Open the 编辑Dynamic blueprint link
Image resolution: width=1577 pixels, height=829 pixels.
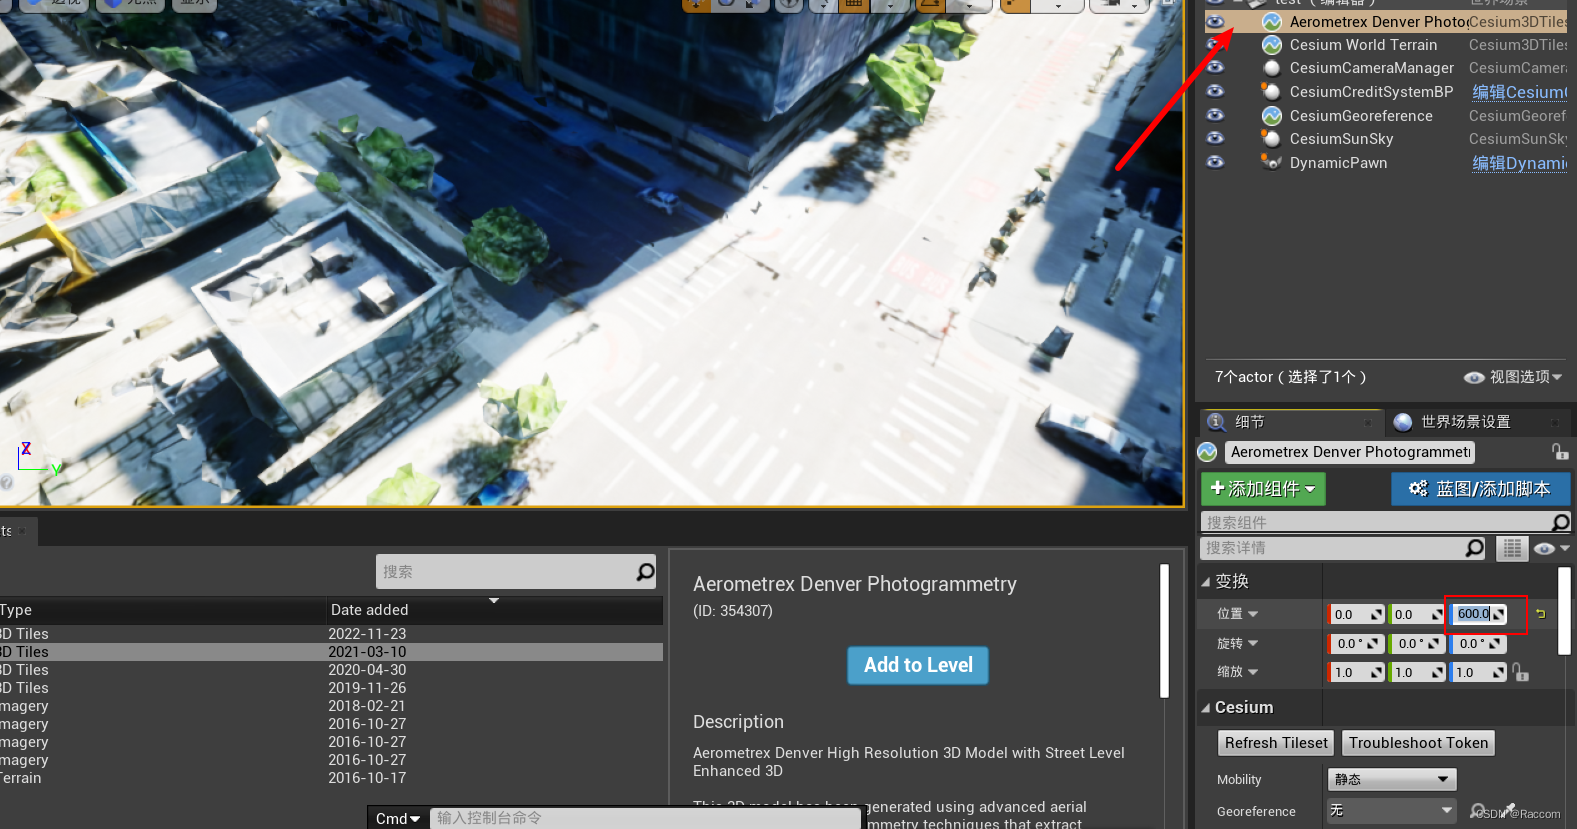[1519, 163]
